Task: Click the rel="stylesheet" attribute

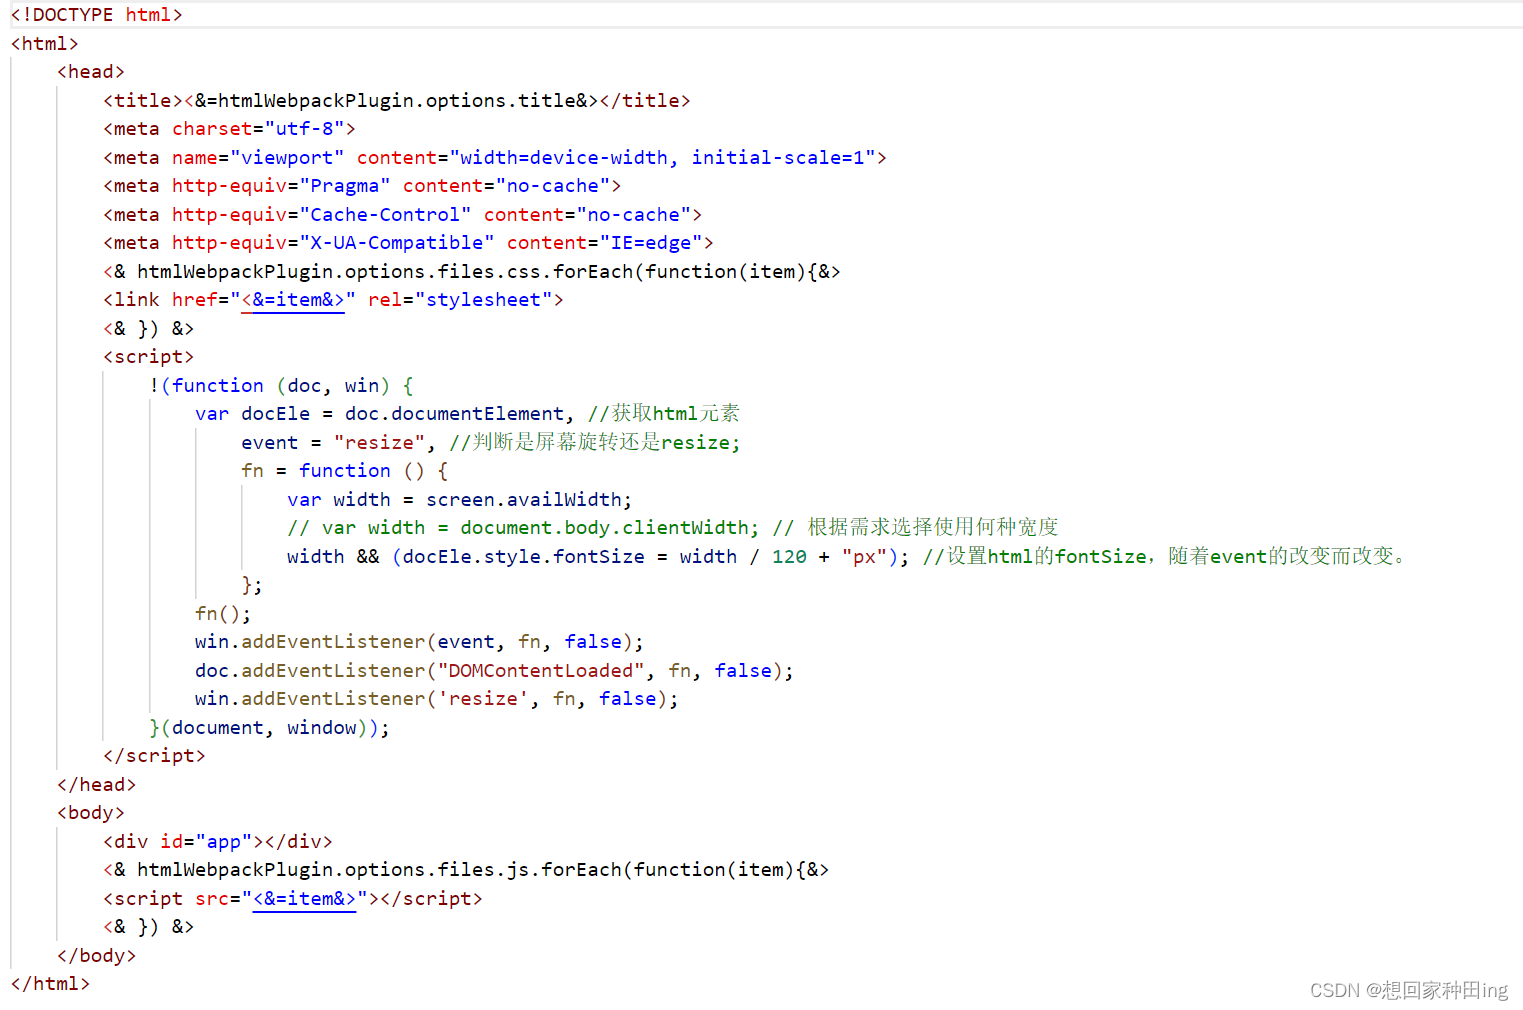Action: 460,300
